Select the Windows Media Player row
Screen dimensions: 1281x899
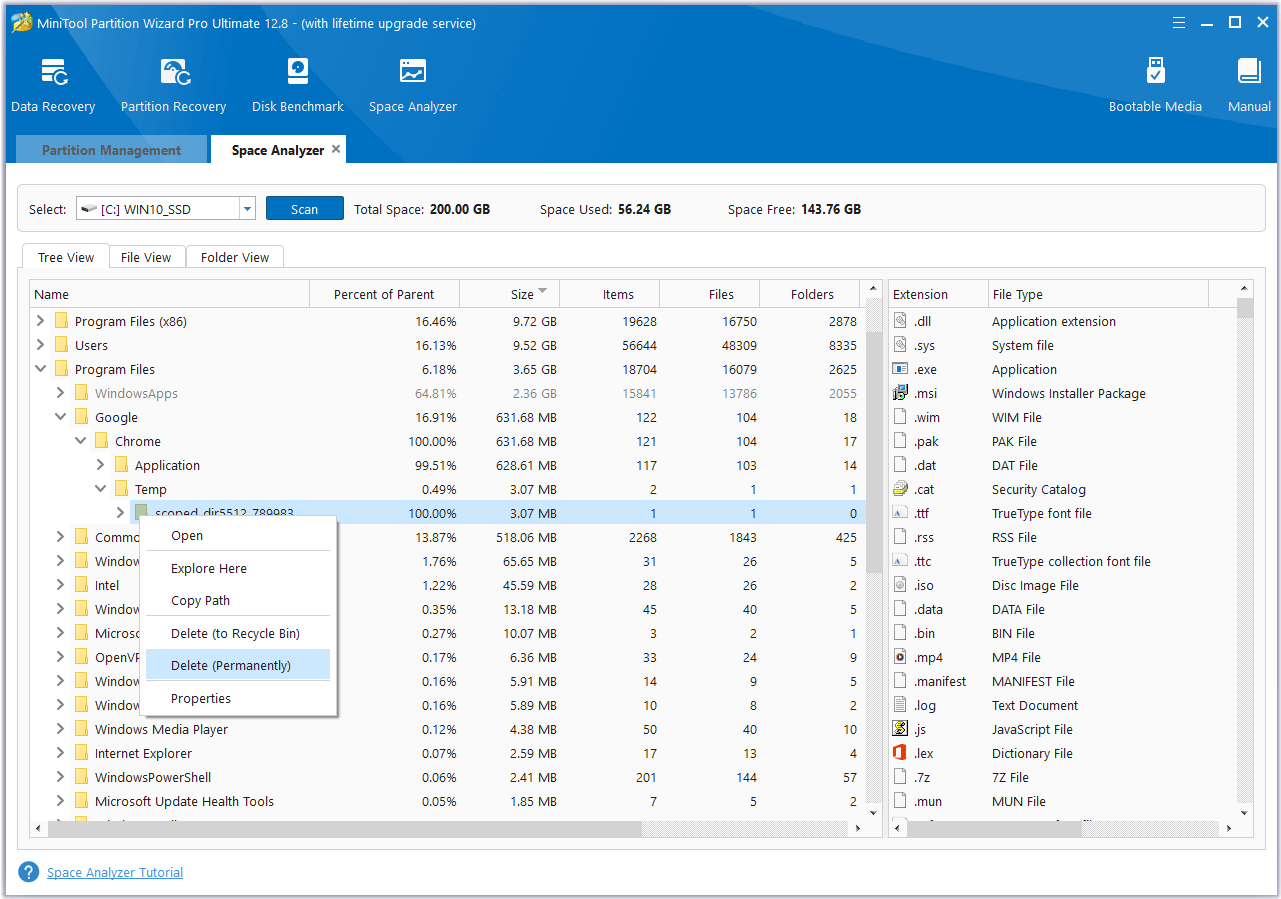point(448,729)
